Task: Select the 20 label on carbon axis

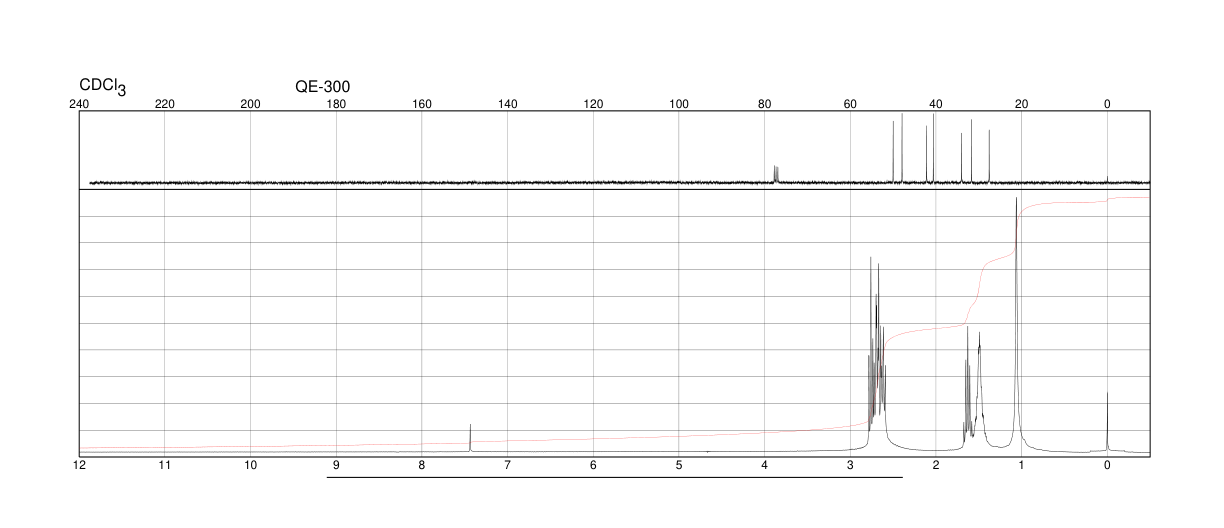Action: [1021, 104]
